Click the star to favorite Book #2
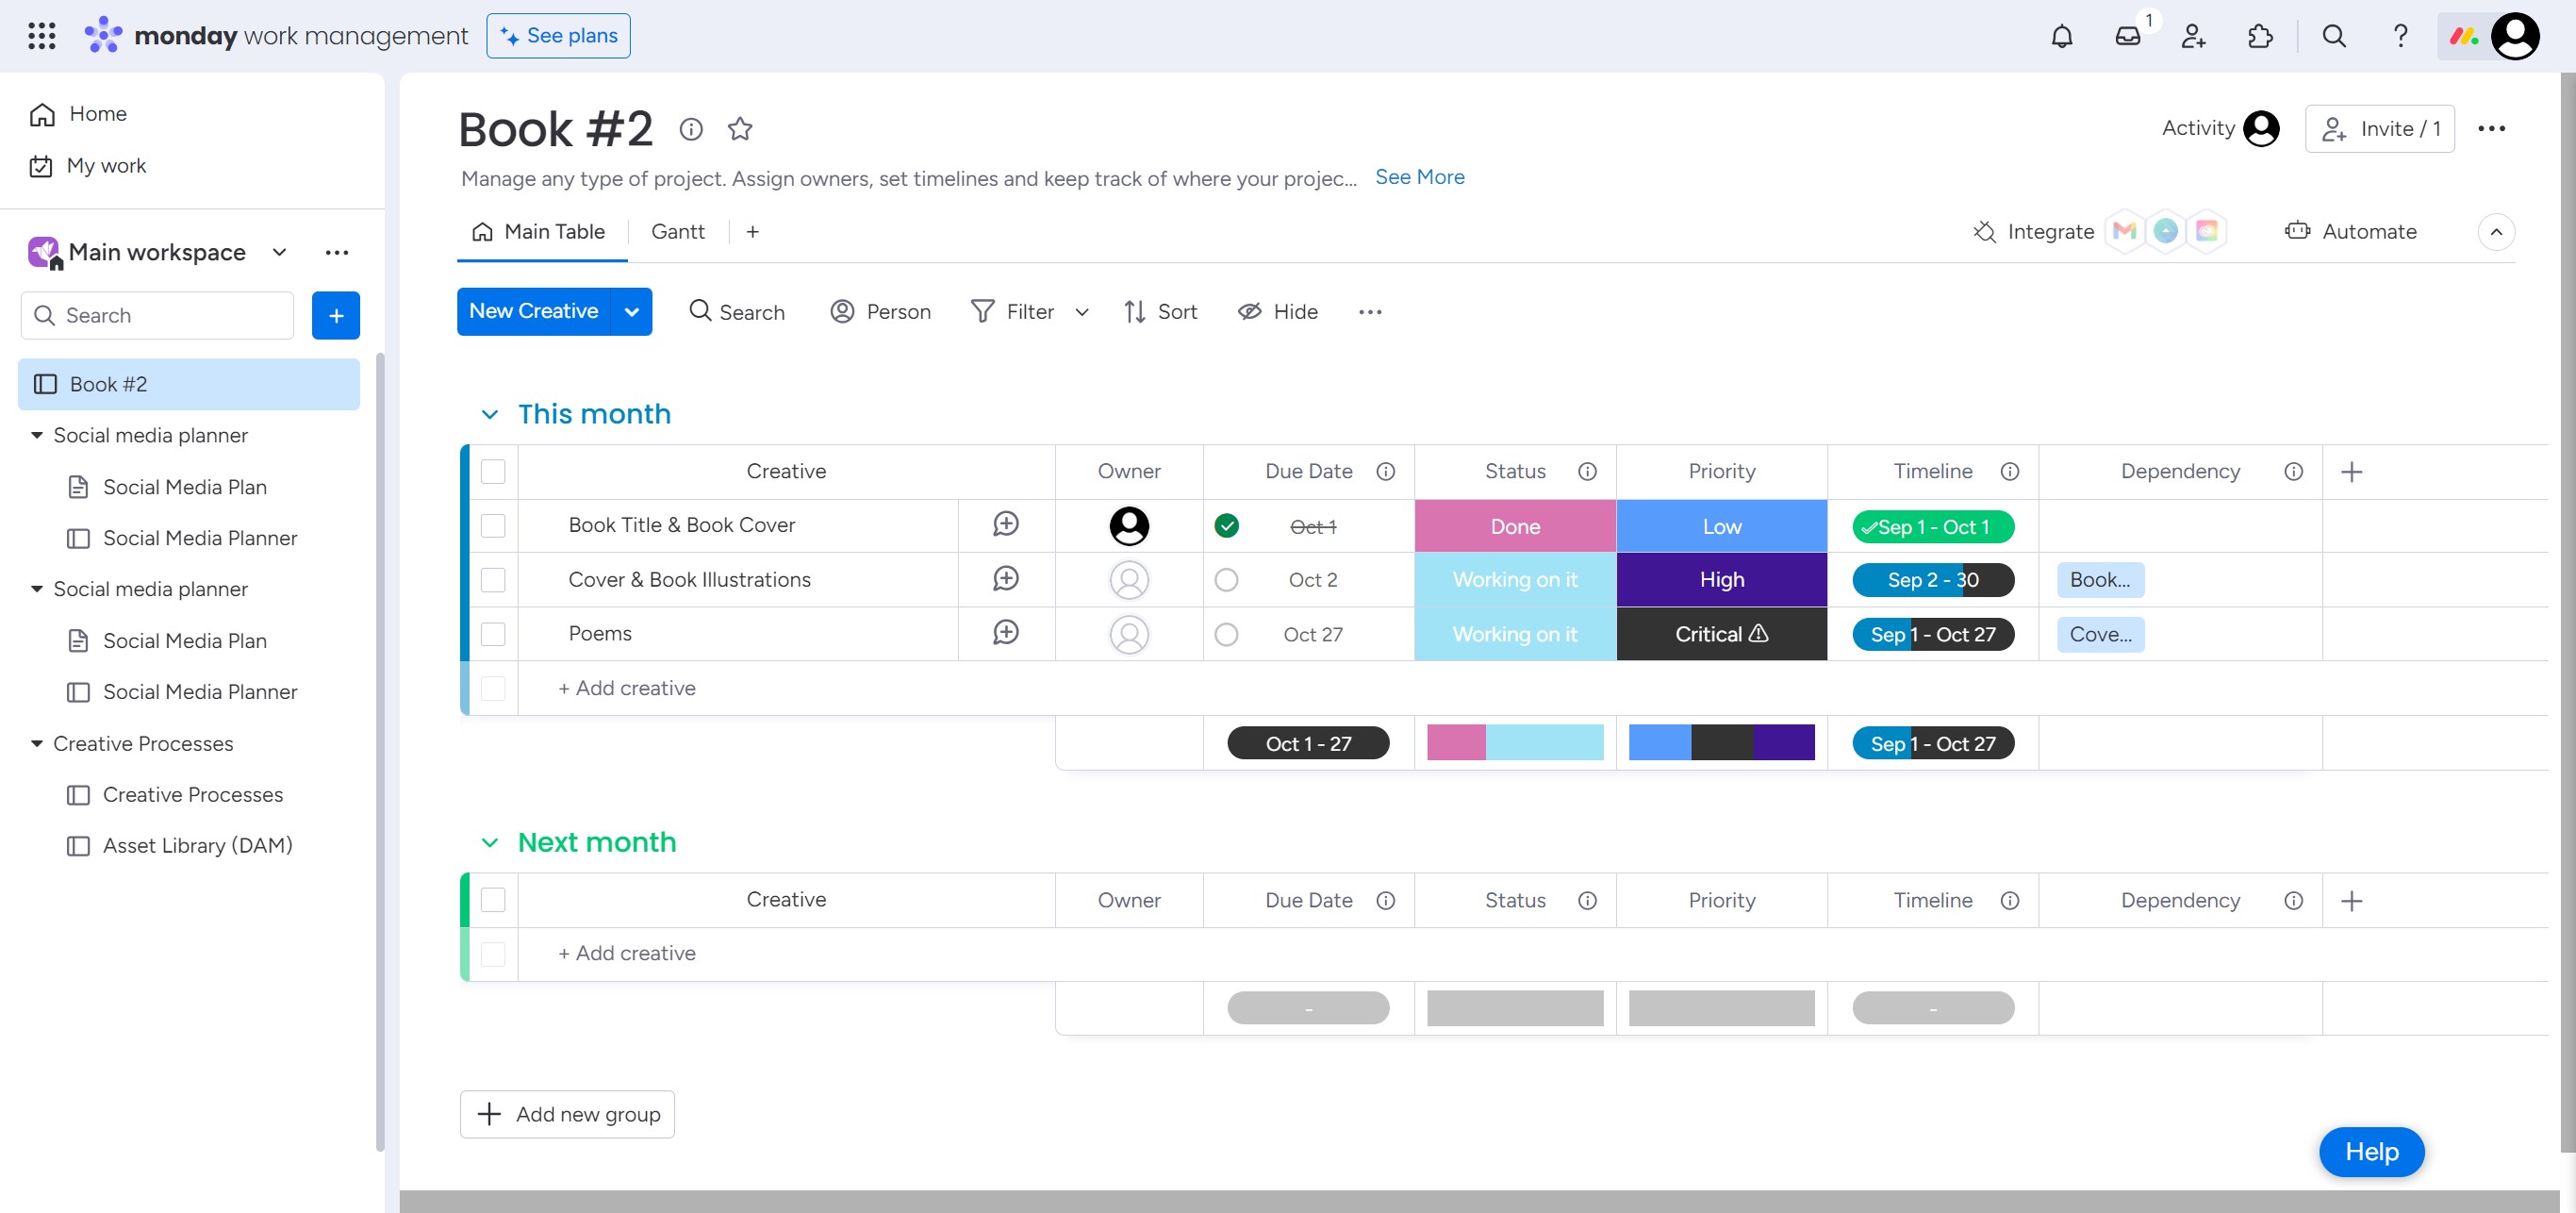 pyautogui.click(x=739, y=129)
